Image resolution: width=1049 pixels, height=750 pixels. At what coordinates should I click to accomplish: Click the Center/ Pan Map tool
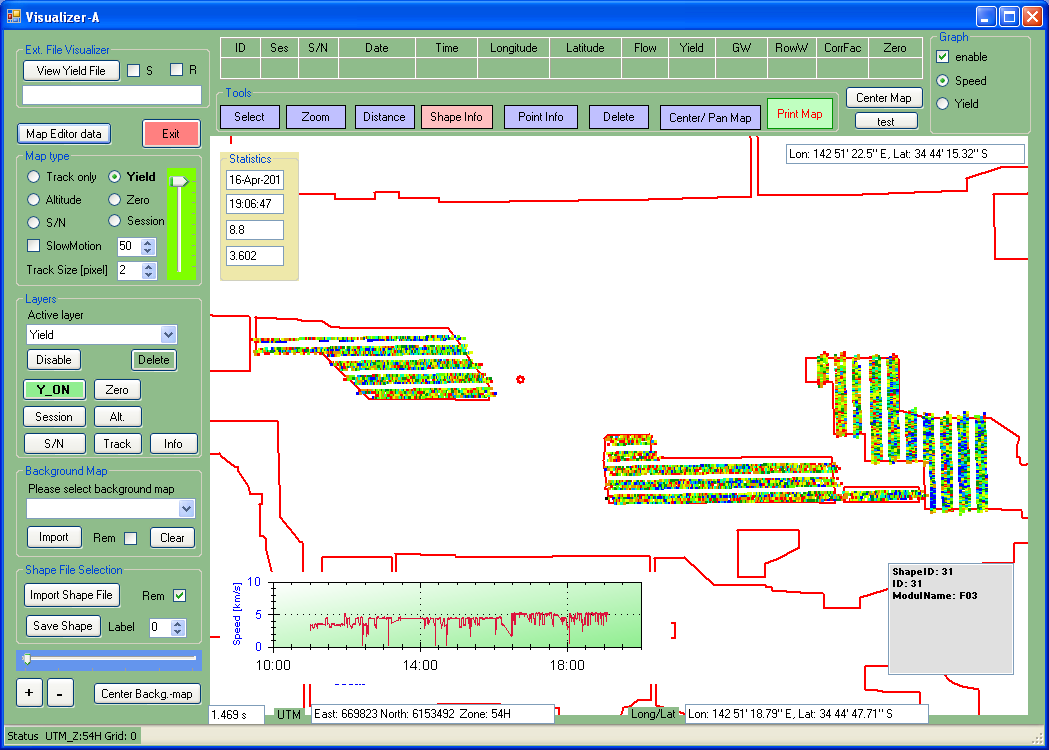click(x=710, y=118)
